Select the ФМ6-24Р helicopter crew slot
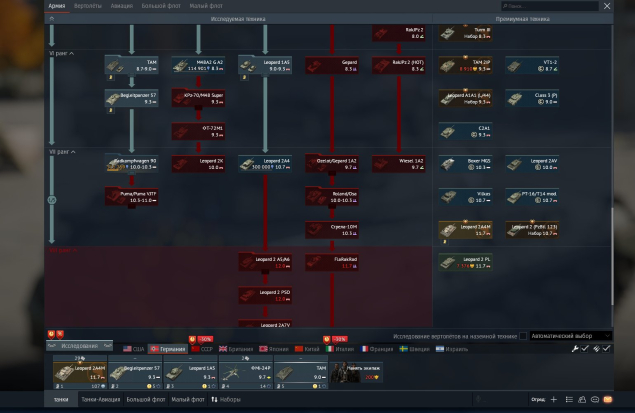The image size is (635, 413). click(x=246, y=373)
